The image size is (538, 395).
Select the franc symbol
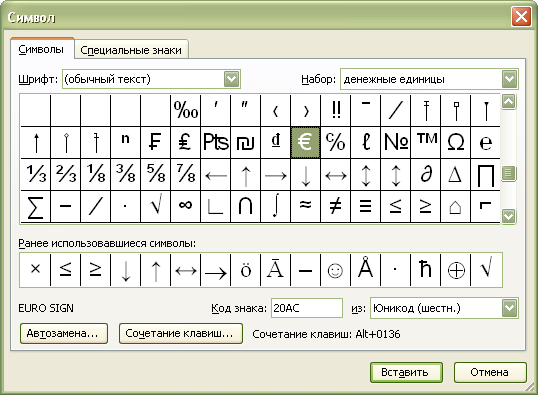(x=155, y=142)
